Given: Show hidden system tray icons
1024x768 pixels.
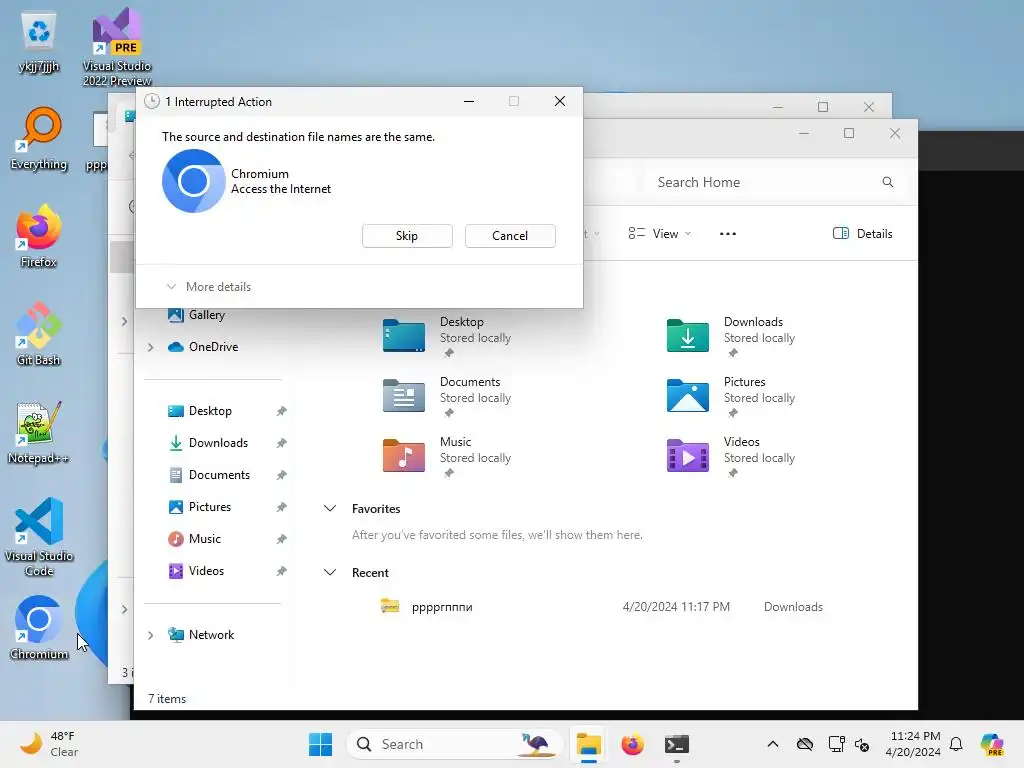Looking at the screenshot, I should click(x=773, y=744).
